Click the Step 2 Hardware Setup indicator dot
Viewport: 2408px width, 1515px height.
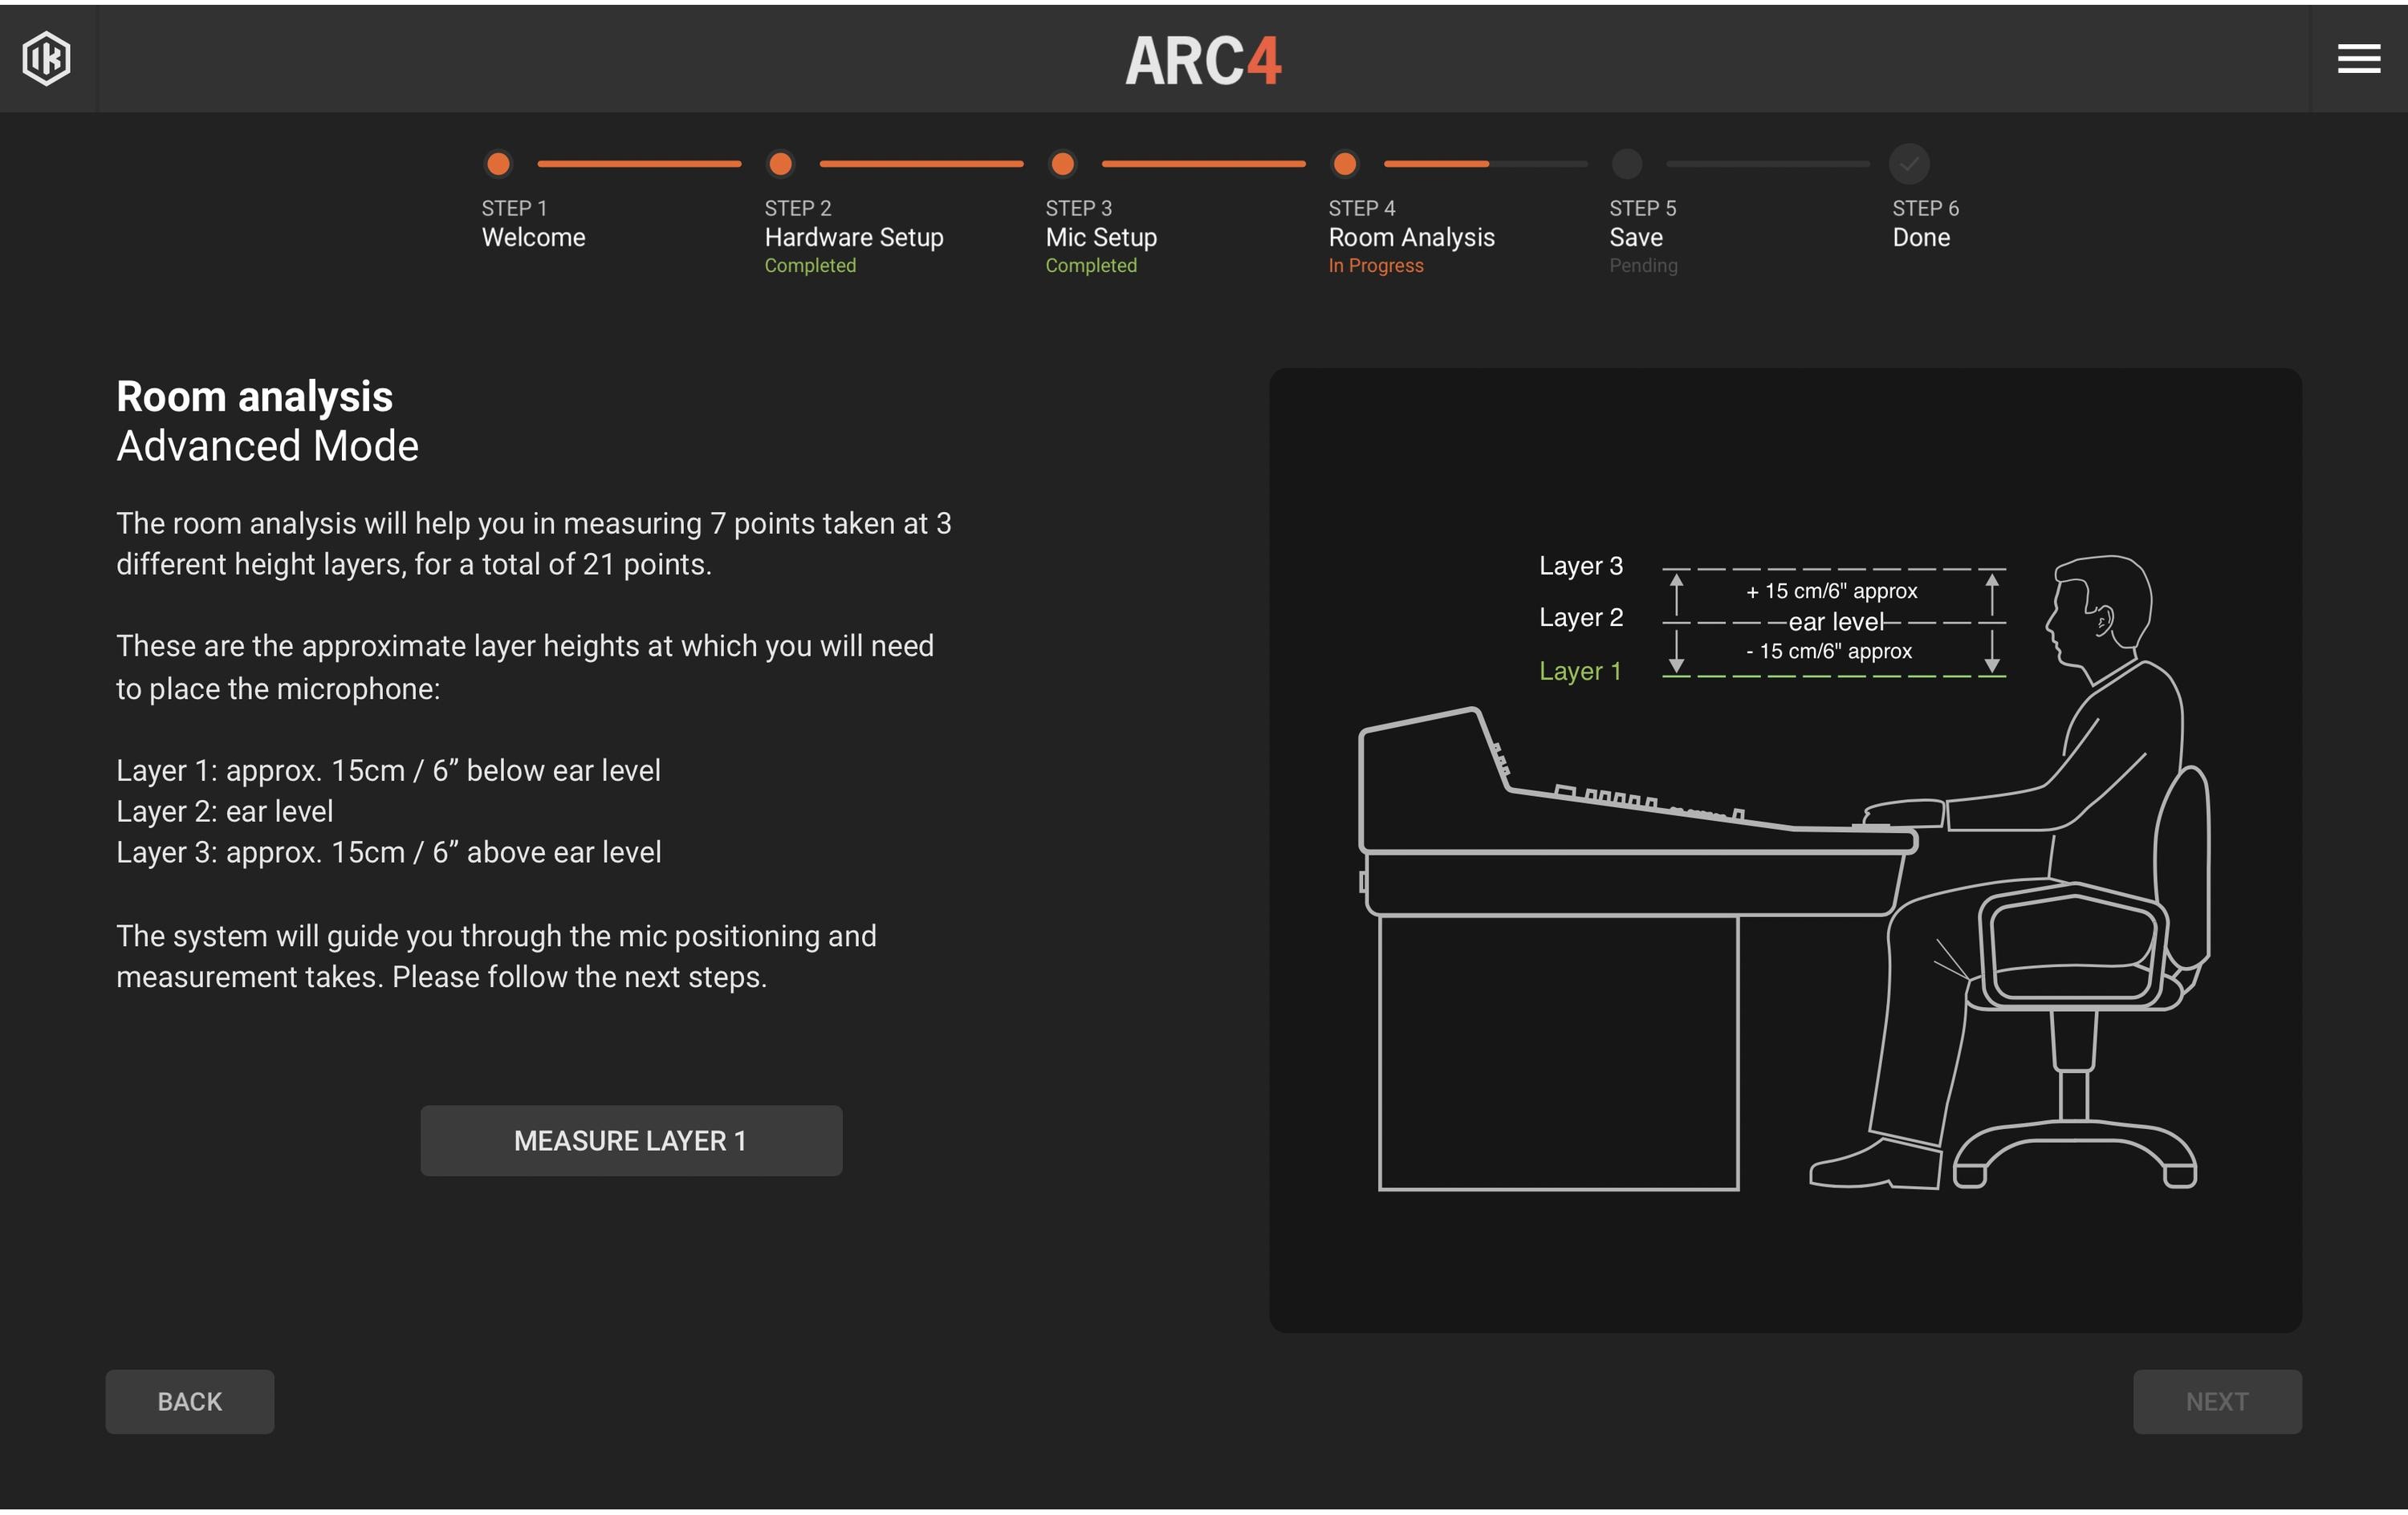[x=780, y=164]
